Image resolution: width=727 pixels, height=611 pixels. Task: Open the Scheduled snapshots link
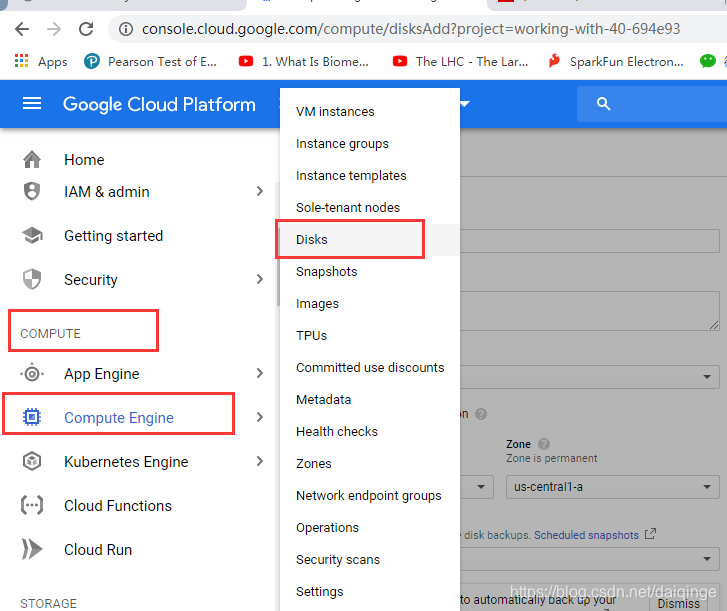[x=586, y=535]
